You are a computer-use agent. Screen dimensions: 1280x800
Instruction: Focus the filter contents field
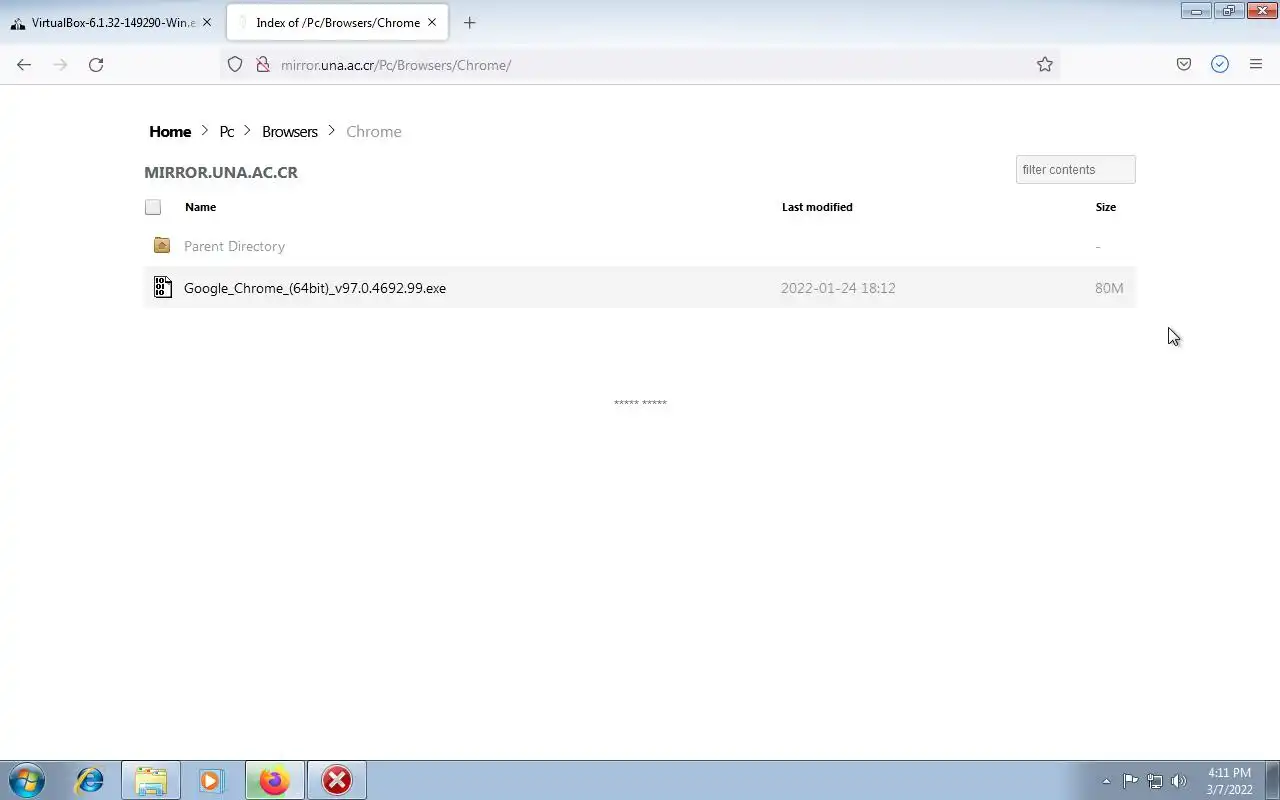1075,169
